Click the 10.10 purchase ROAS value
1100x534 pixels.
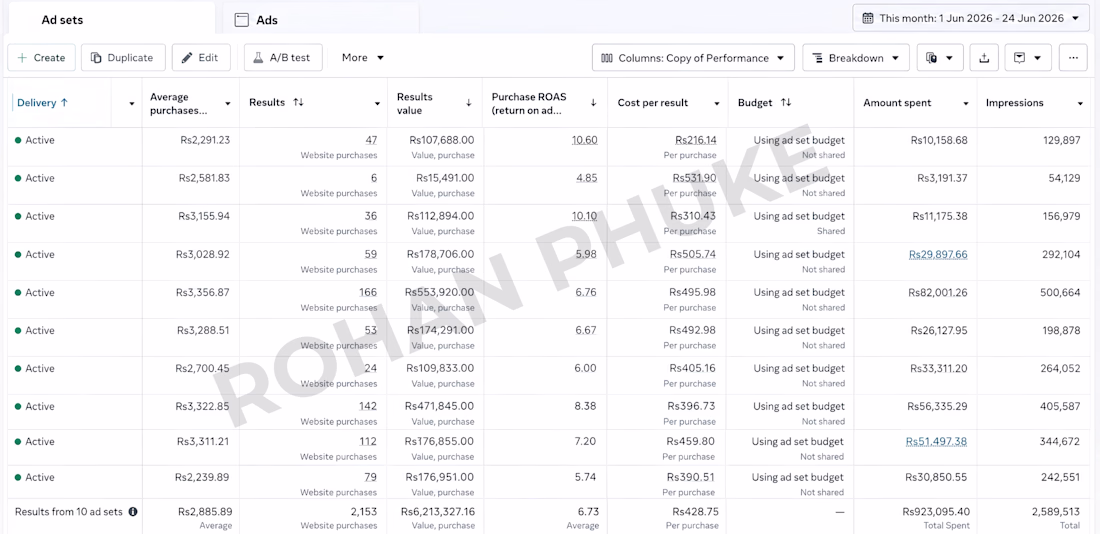(x=584, y=216)
